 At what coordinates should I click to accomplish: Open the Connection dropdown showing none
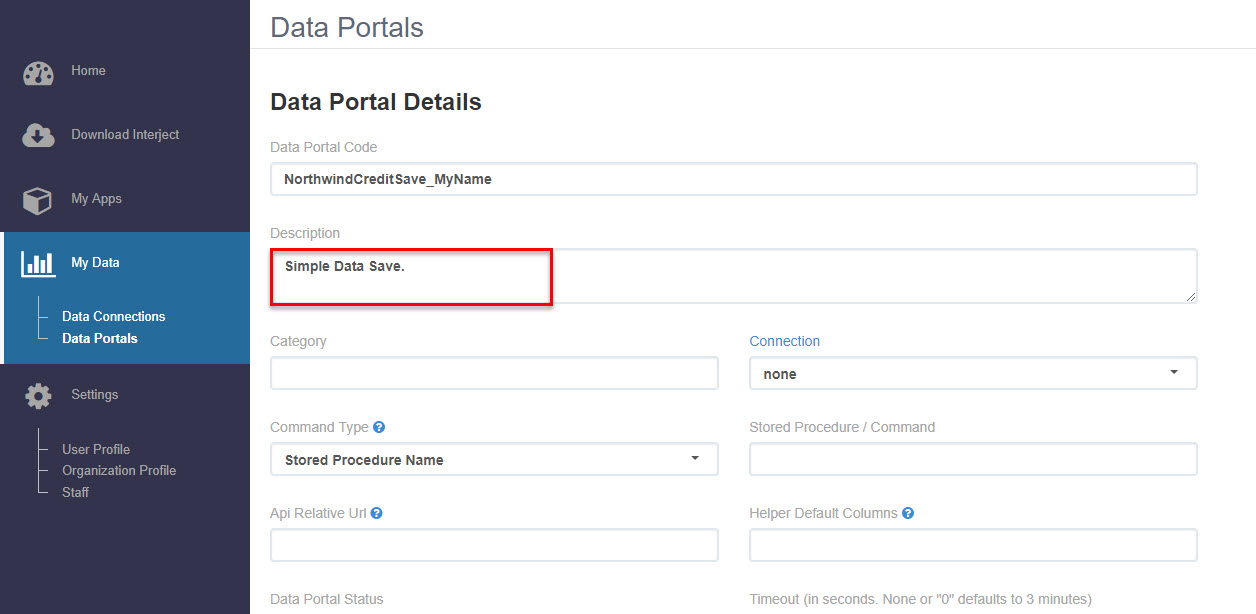point(973,373)
